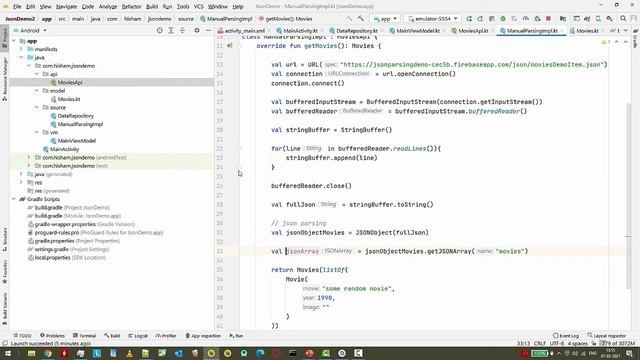
Task: Switch to the DataRepository.kt editor tab
Action: pyautogui.click(x=356, y=31)
